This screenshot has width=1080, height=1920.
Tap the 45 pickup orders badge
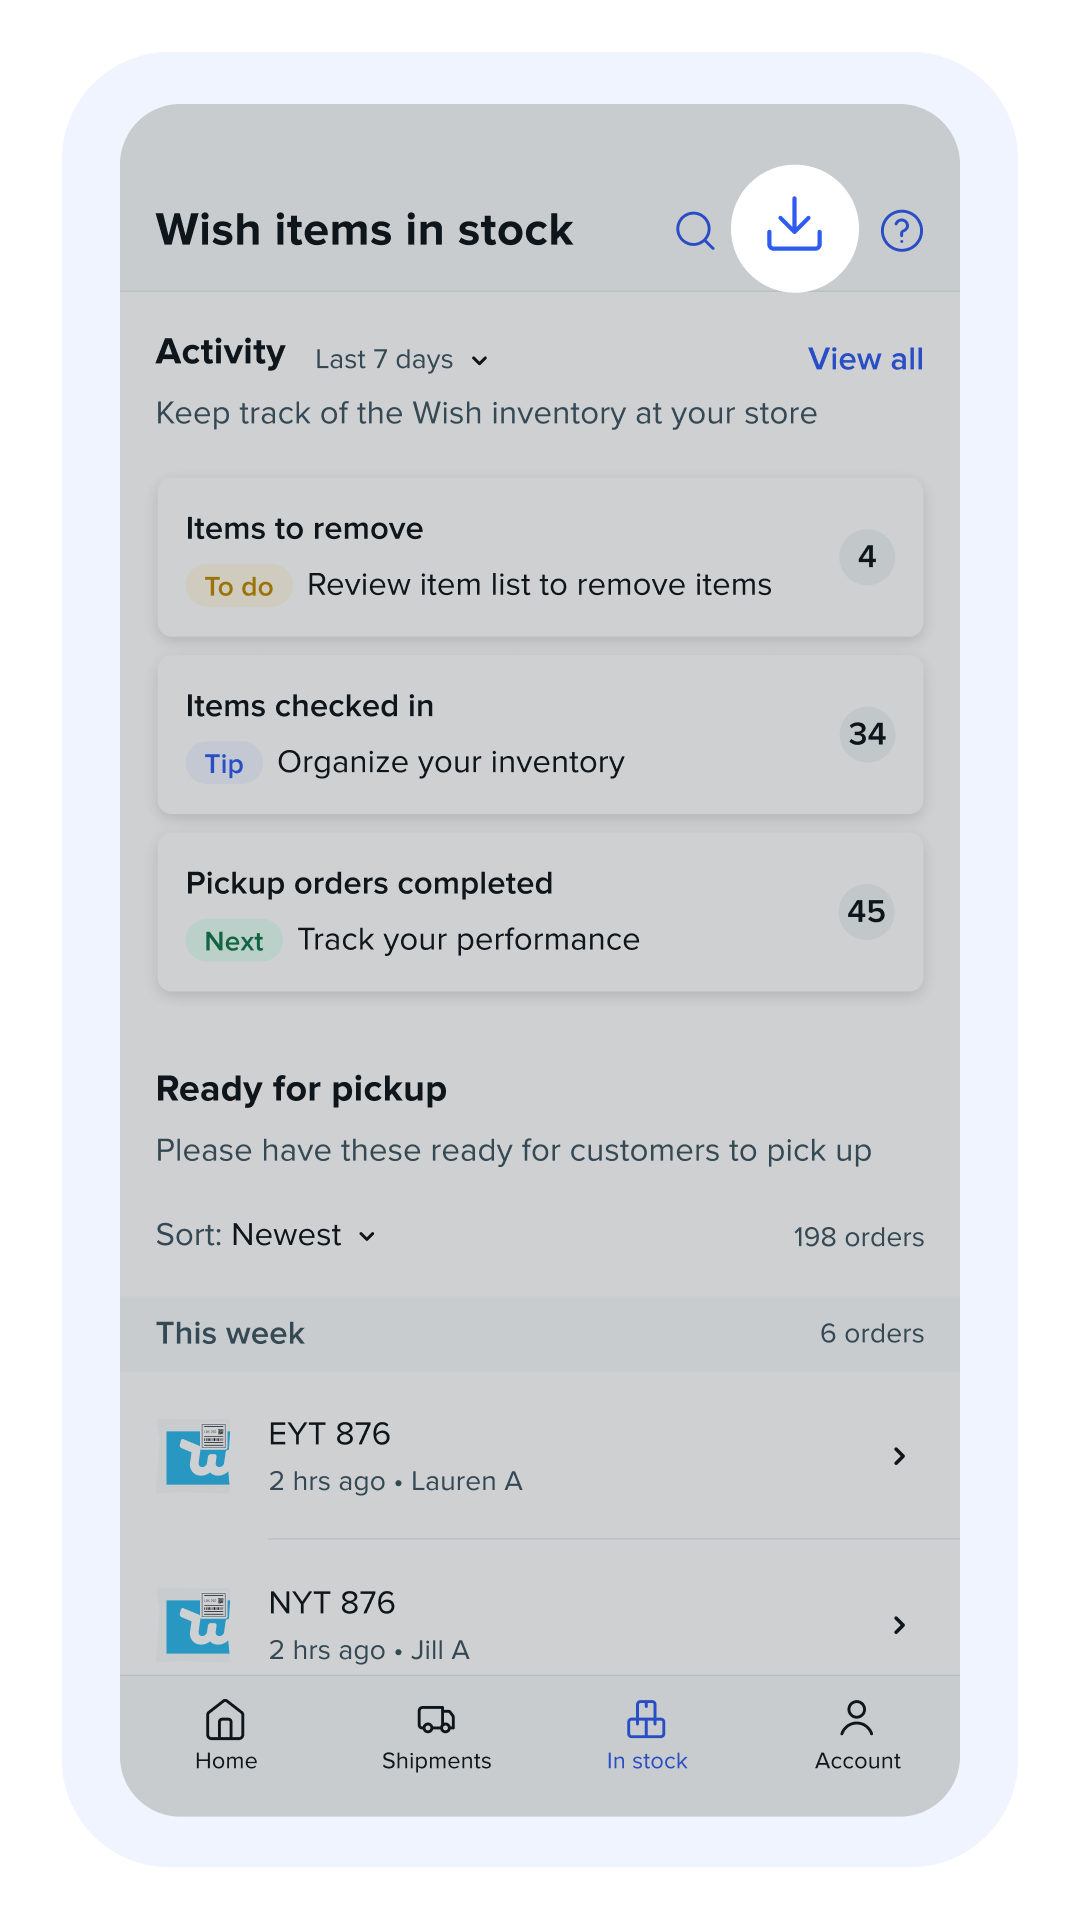click(866, 912)
